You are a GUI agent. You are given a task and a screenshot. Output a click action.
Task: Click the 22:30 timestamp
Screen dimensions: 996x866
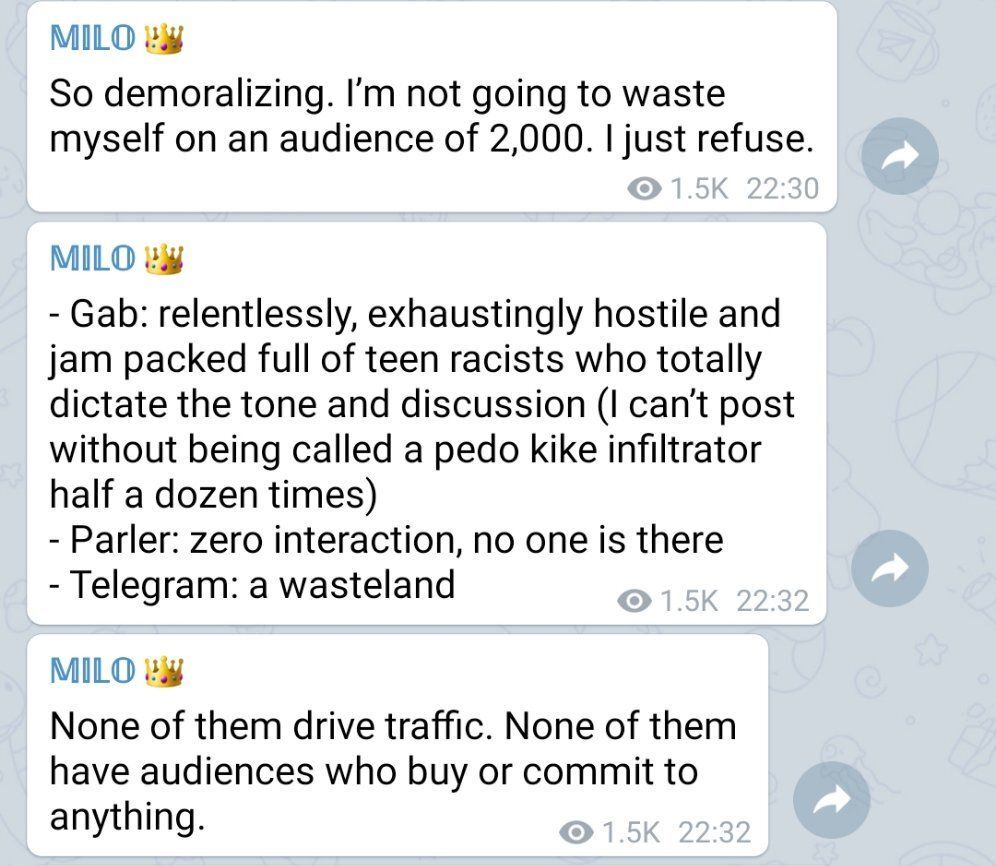coord(783,189)
